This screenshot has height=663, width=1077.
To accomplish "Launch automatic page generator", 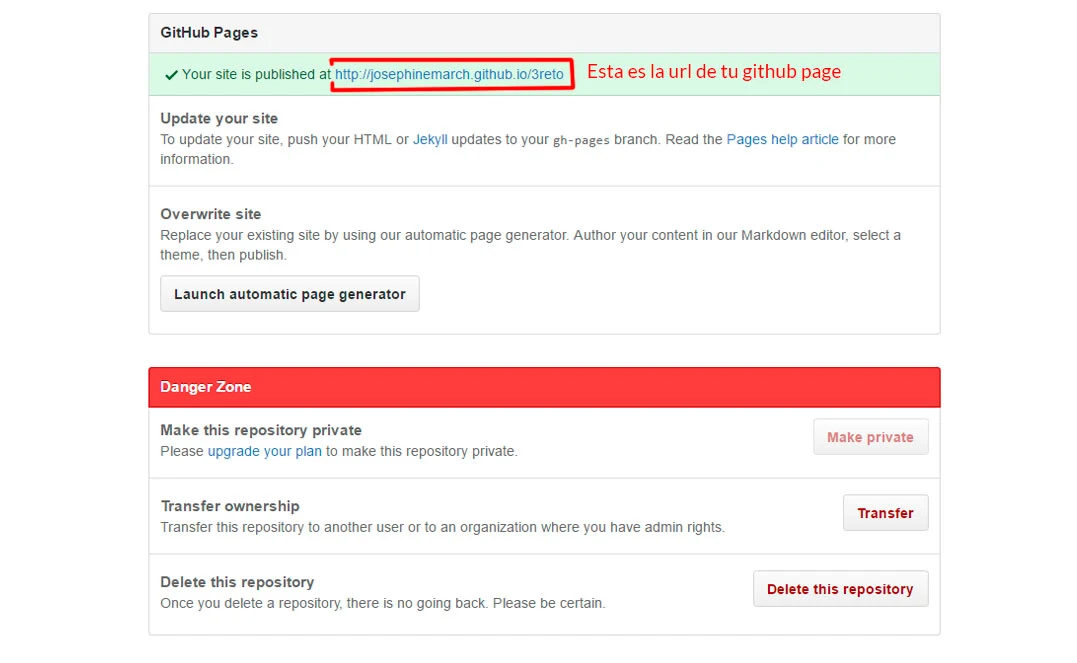I will (x=290, y=294).
